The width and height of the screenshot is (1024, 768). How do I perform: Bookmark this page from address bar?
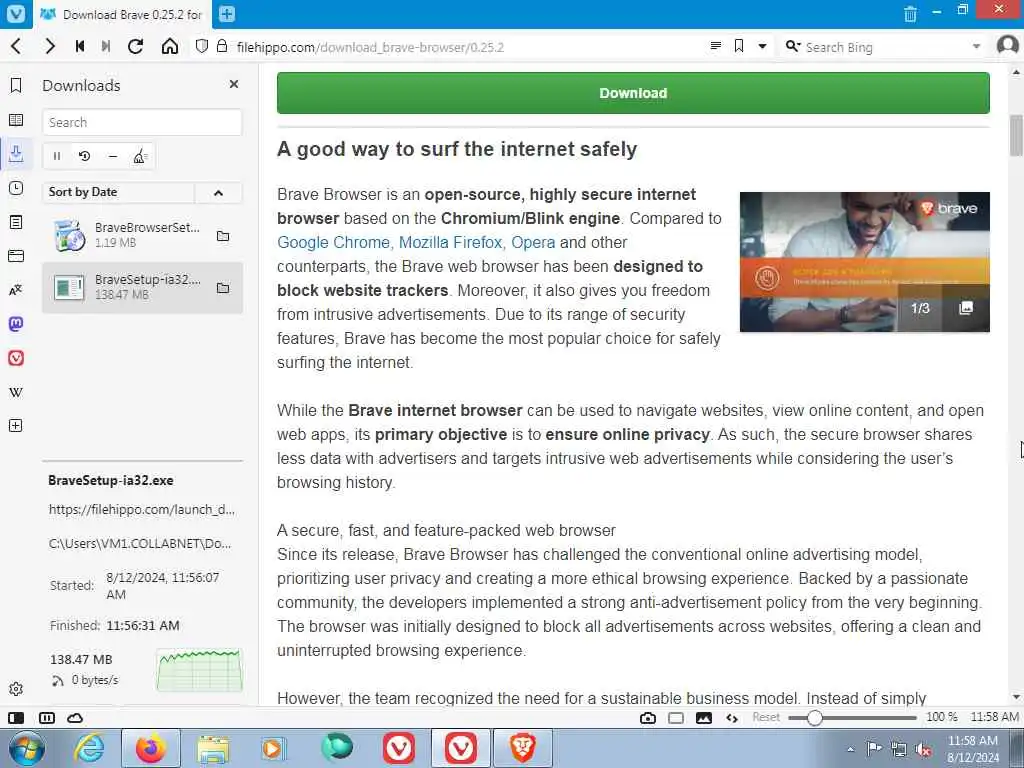pos(739,46)
